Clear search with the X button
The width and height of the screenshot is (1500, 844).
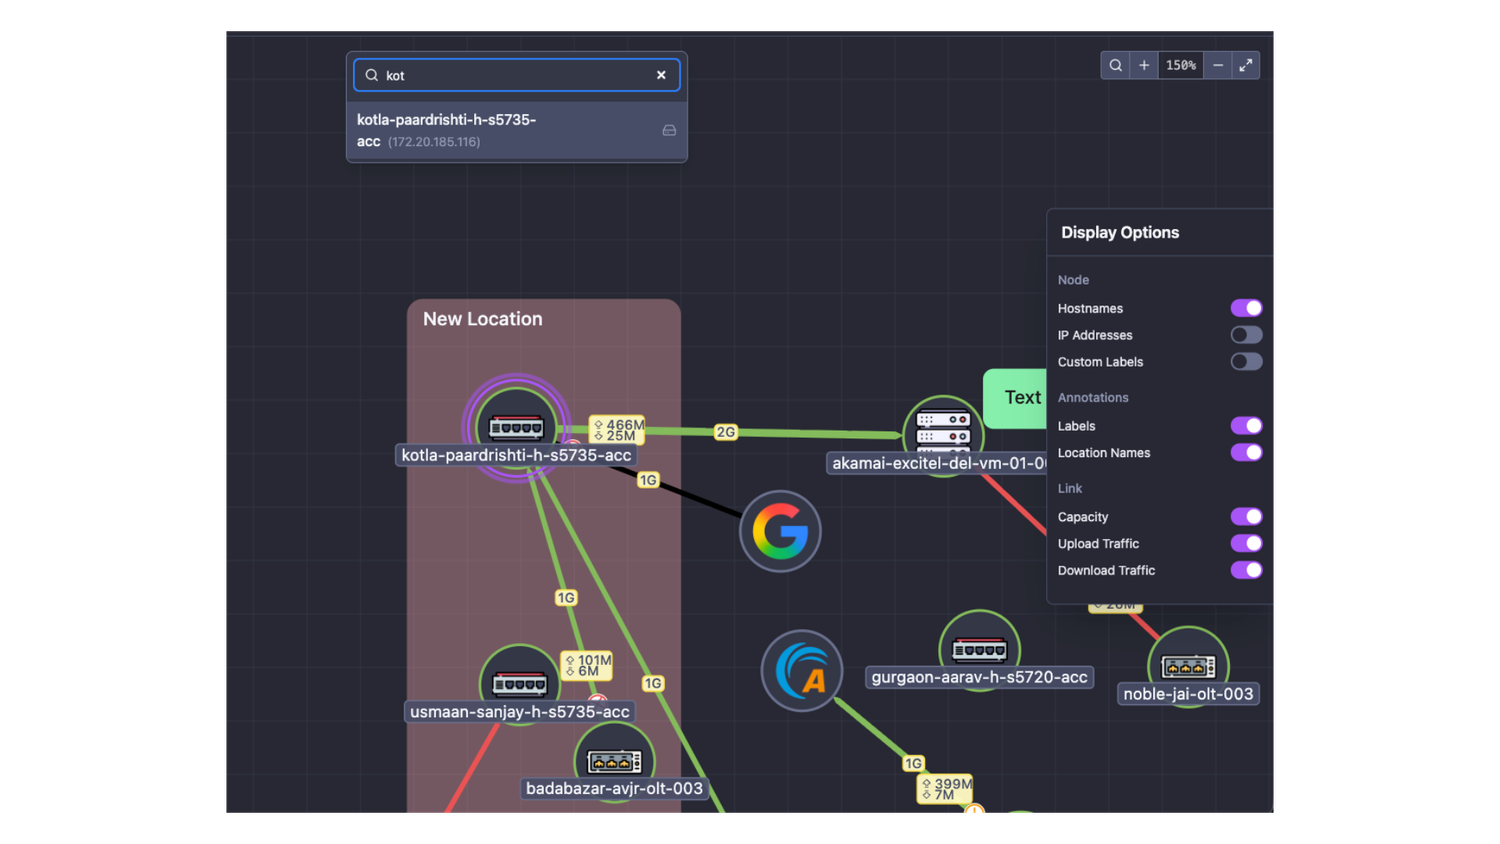pos(661,75)
